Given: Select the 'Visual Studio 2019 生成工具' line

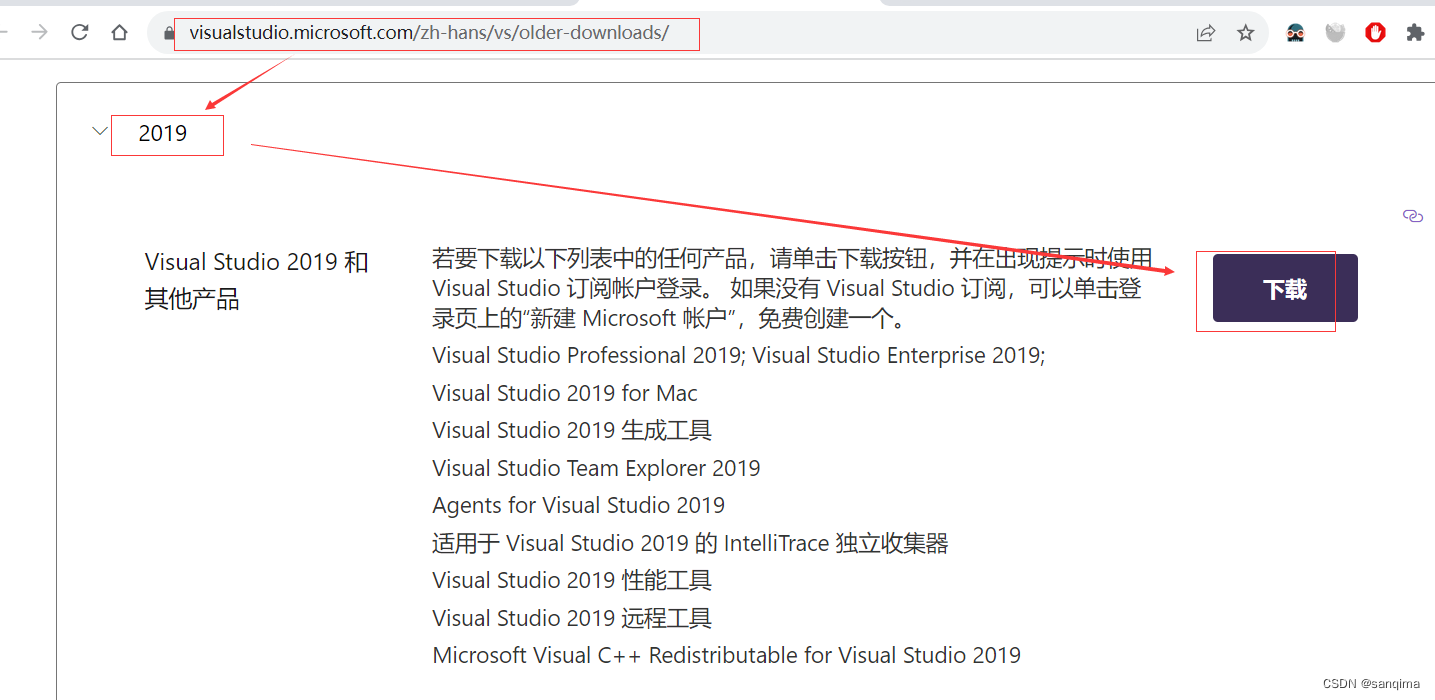Looking at the screenshot, I should point(572,430).
